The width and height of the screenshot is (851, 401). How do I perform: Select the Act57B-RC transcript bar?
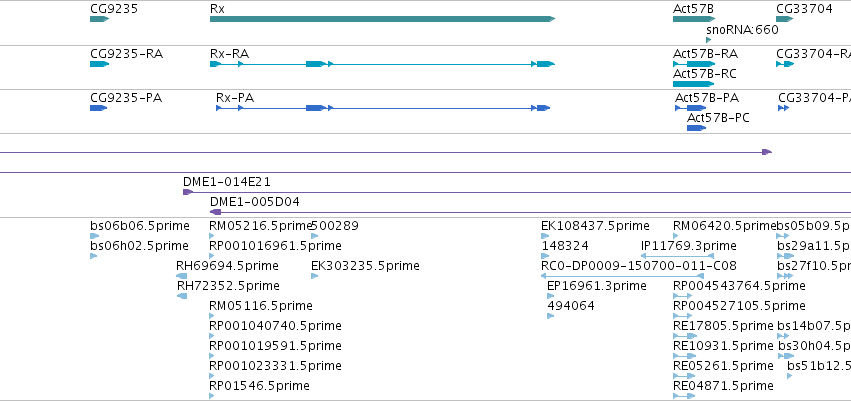[693, 84]
